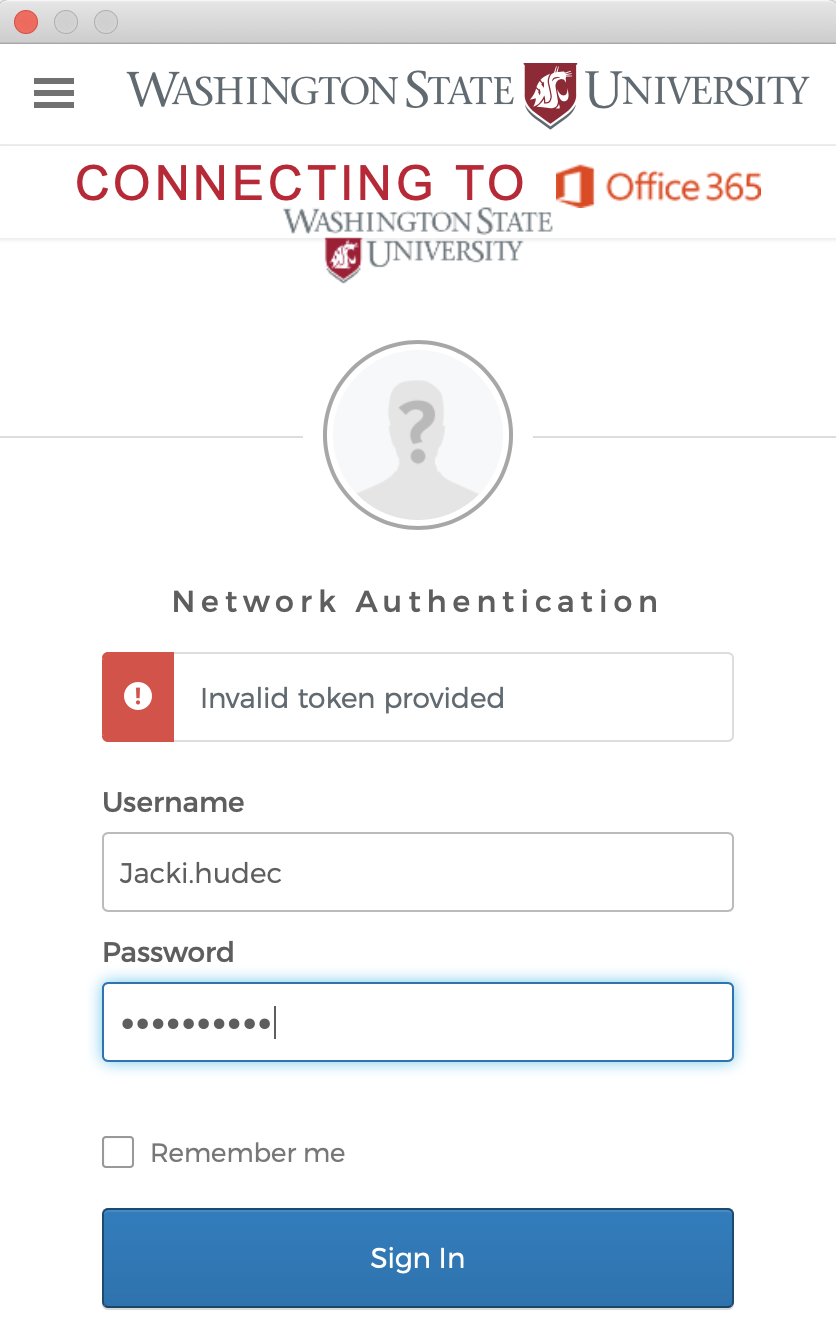Dismiss the Invalid token provided message box

(x=417, y=697)
